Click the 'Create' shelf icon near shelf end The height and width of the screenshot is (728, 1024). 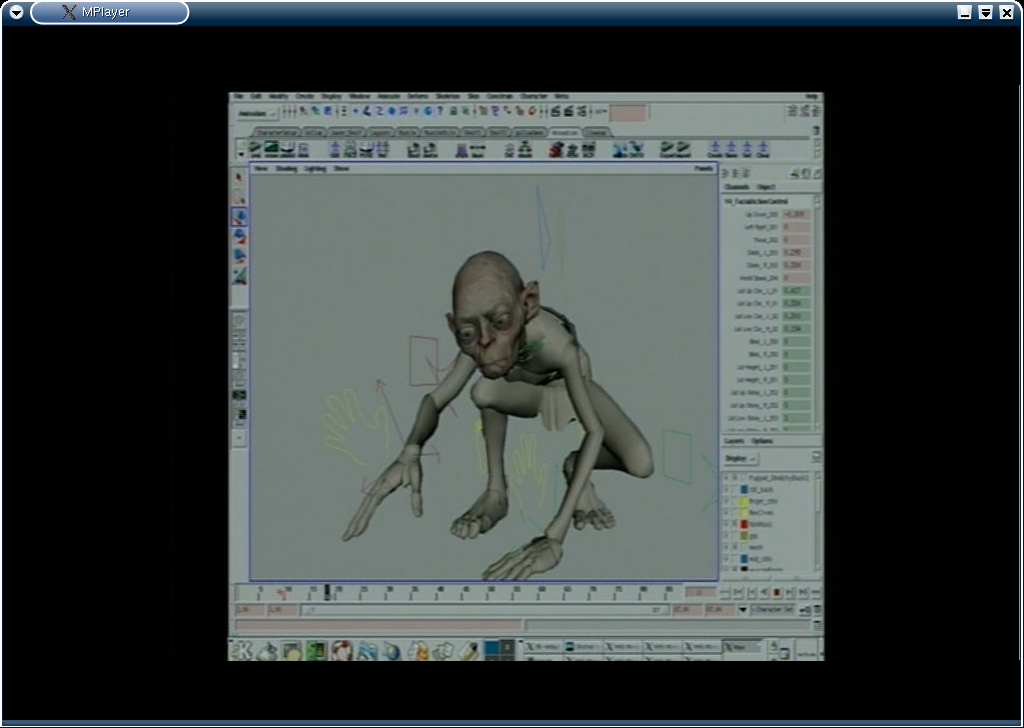(x=715, y=149)
